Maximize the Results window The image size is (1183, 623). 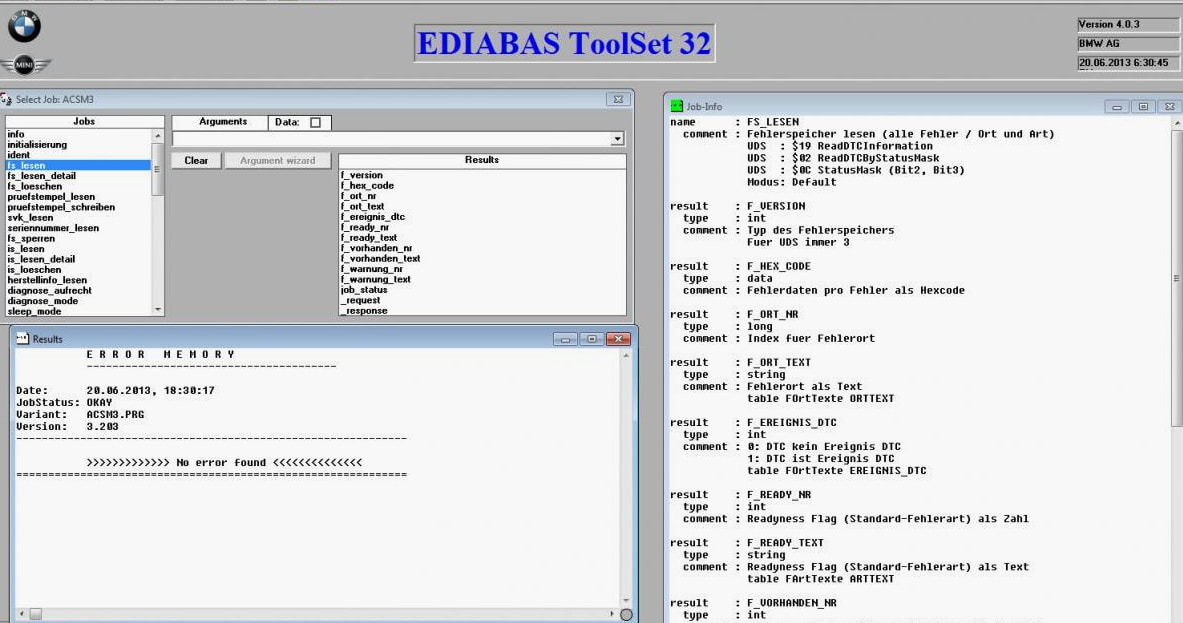coord(592,339)
